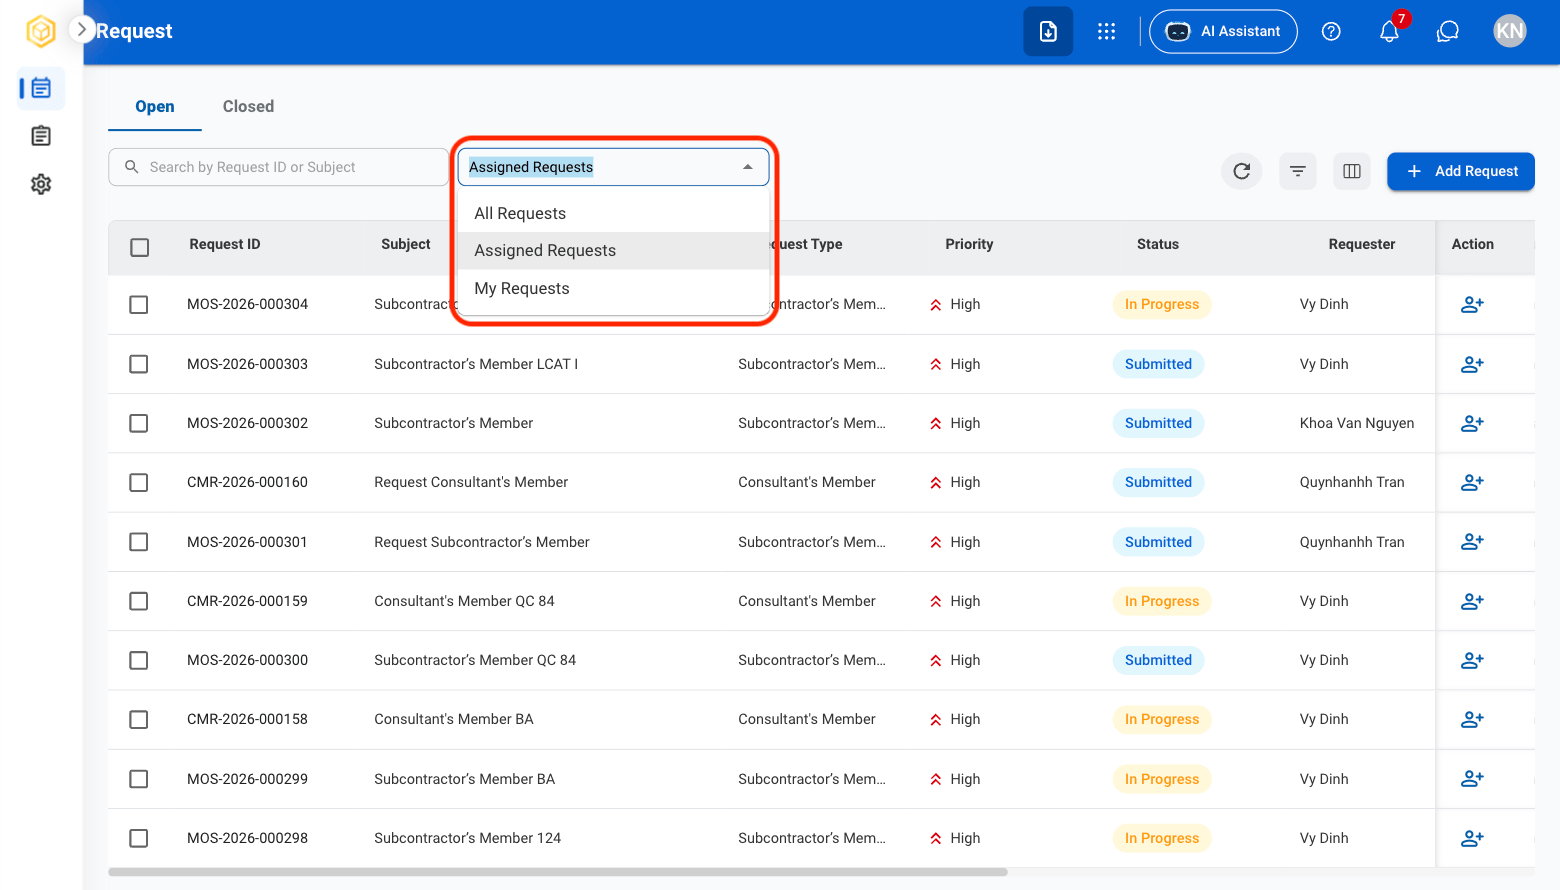Click the download file header icon
The height and width of the screenshot is (890, 1560).
1048,31
